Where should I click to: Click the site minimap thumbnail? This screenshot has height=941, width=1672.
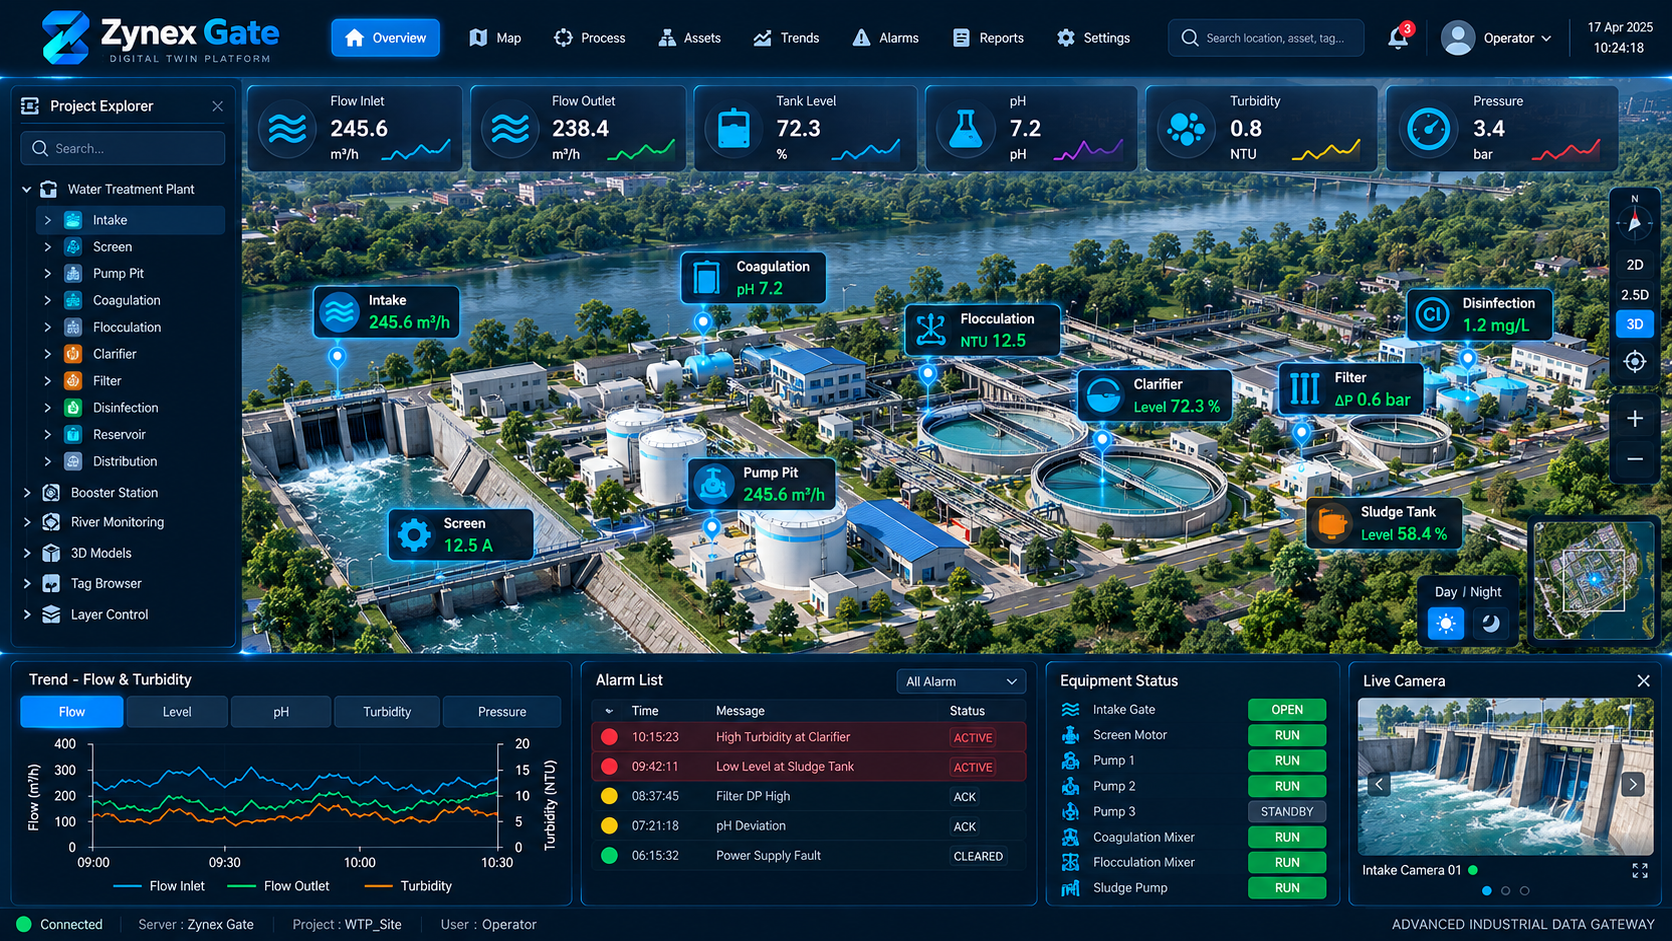point(1594,580)
